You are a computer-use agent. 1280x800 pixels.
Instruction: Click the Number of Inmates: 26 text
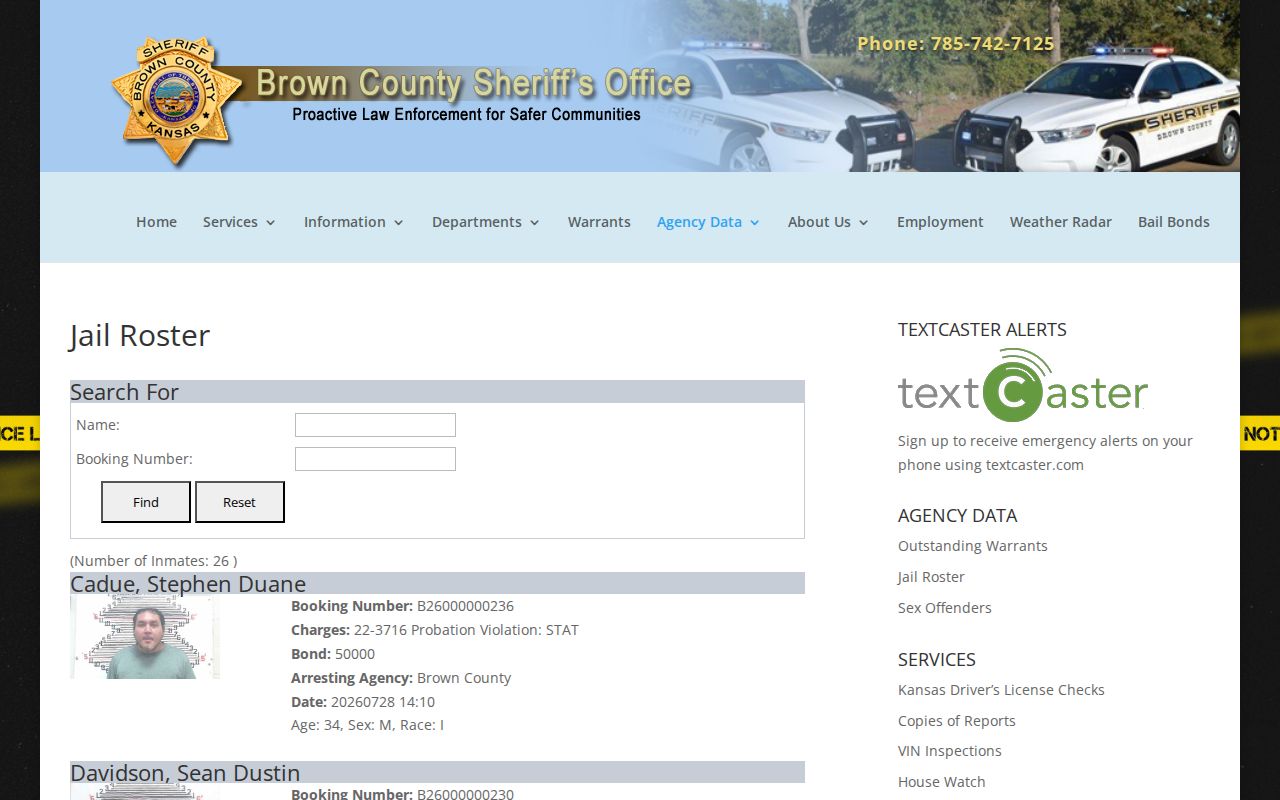(154, 561)
